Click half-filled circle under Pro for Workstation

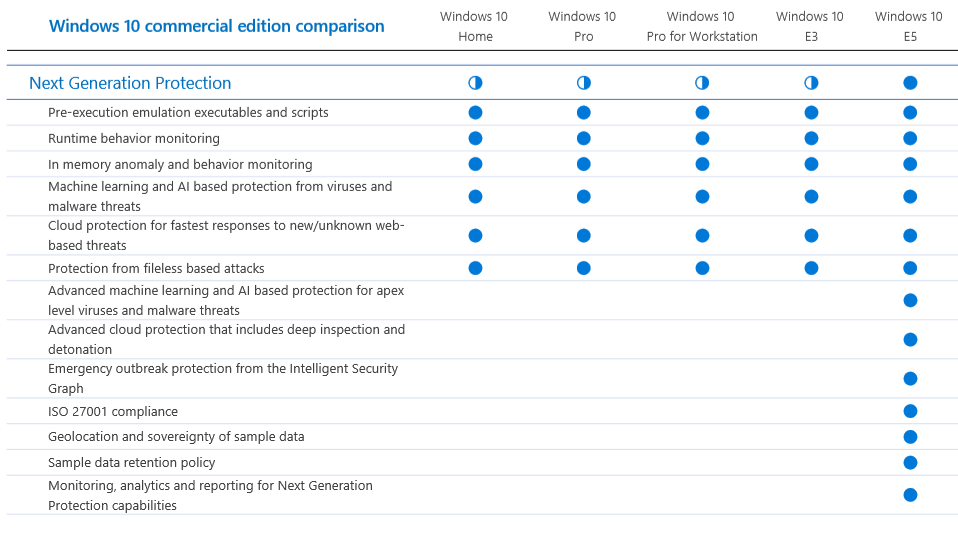point(702,83)
